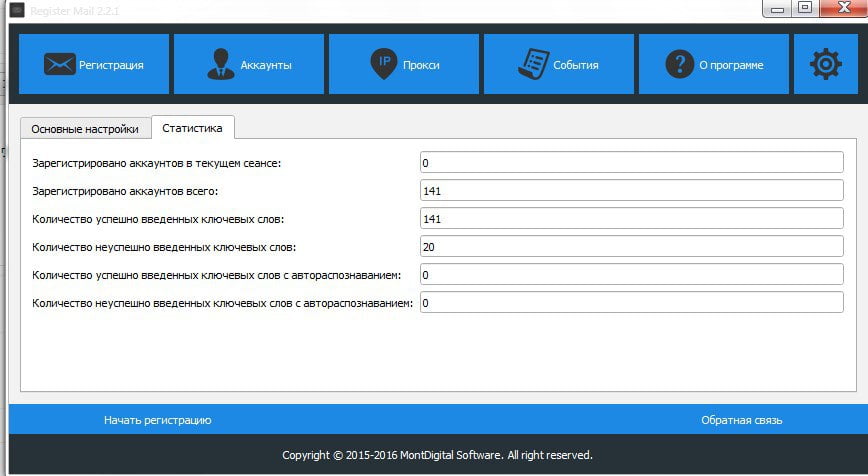Click Начать регистрацию button
The height and width of the screenshot is (476, 868).
click(x=157, y=420)
